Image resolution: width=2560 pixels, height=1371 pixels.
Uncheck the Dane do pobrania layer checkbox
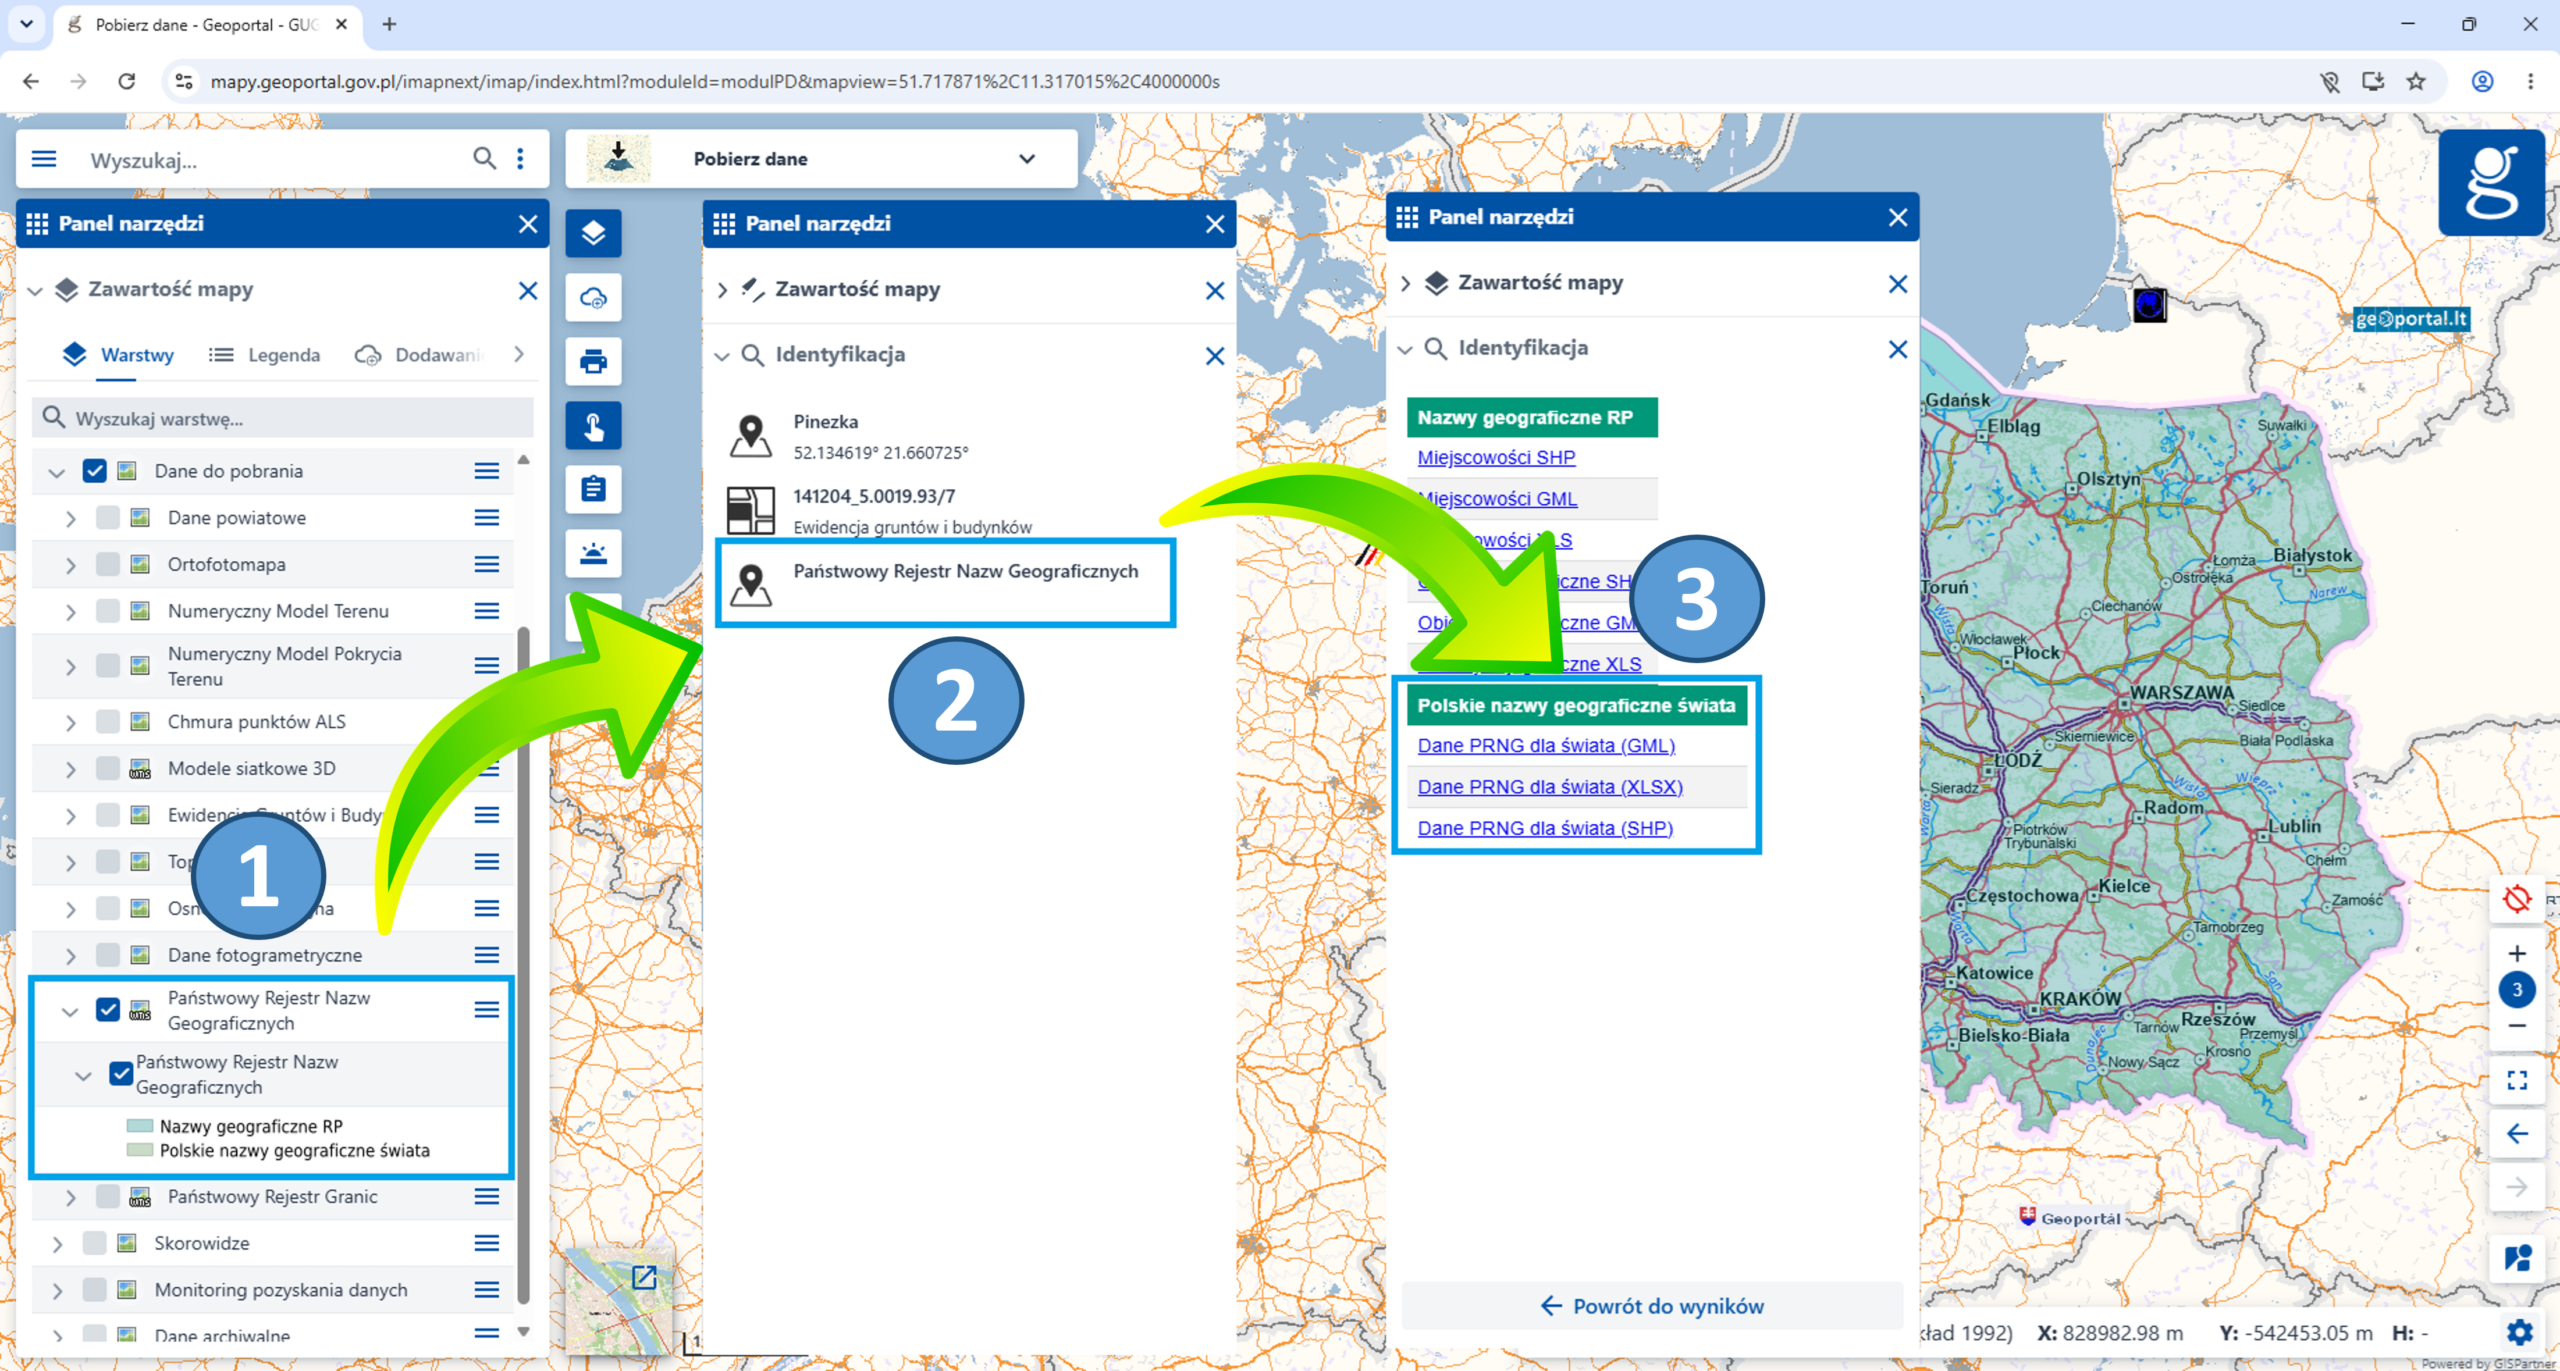tap(95, 471)
